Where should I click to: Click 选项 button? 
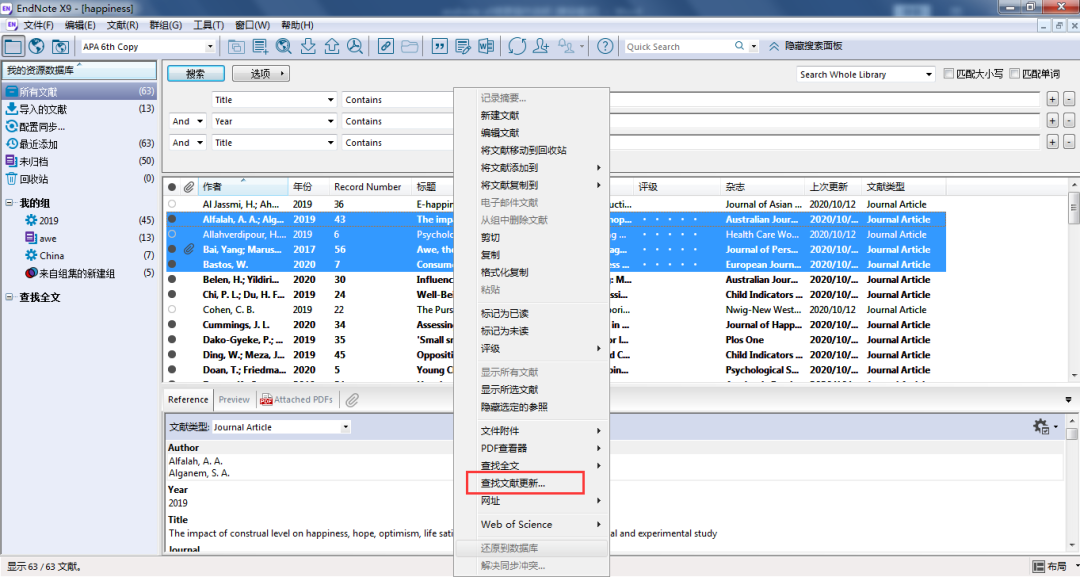click(260, 73)
